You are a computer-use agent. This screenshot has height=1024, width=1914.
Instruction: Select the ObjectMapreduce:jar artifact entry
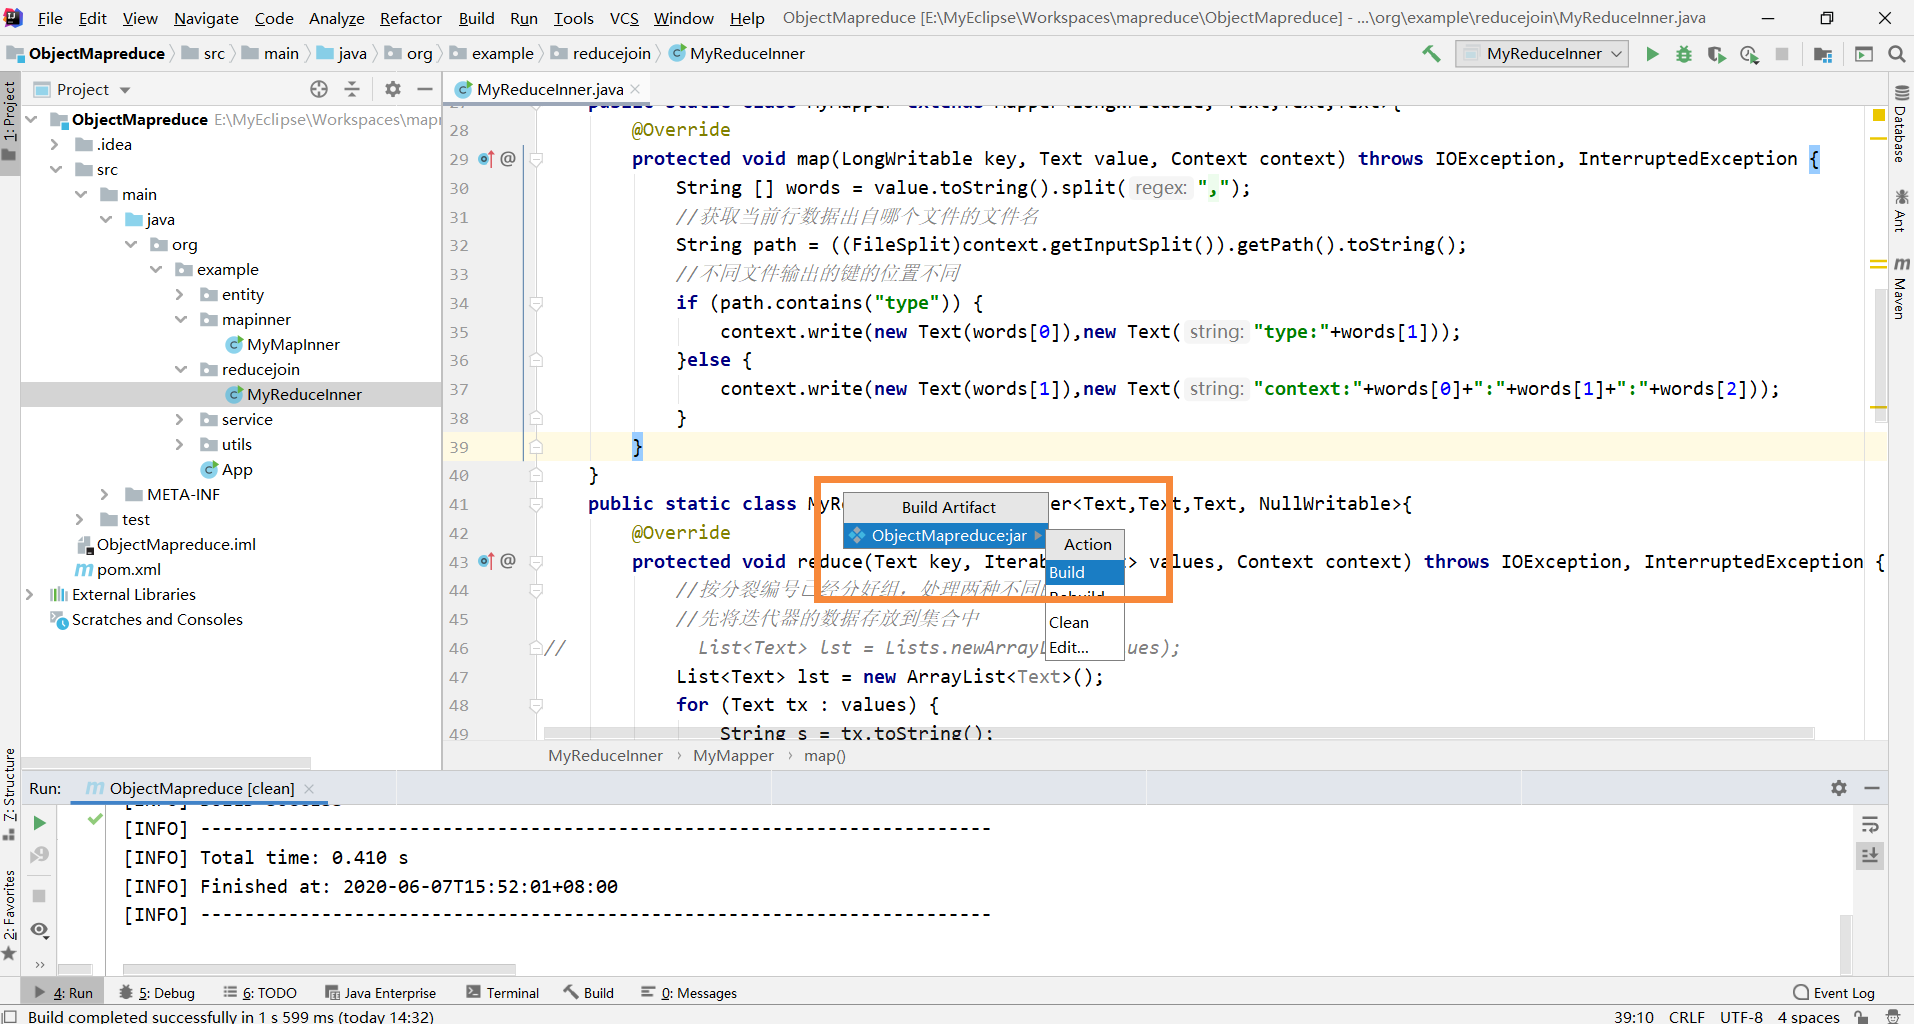pos(945,535)
